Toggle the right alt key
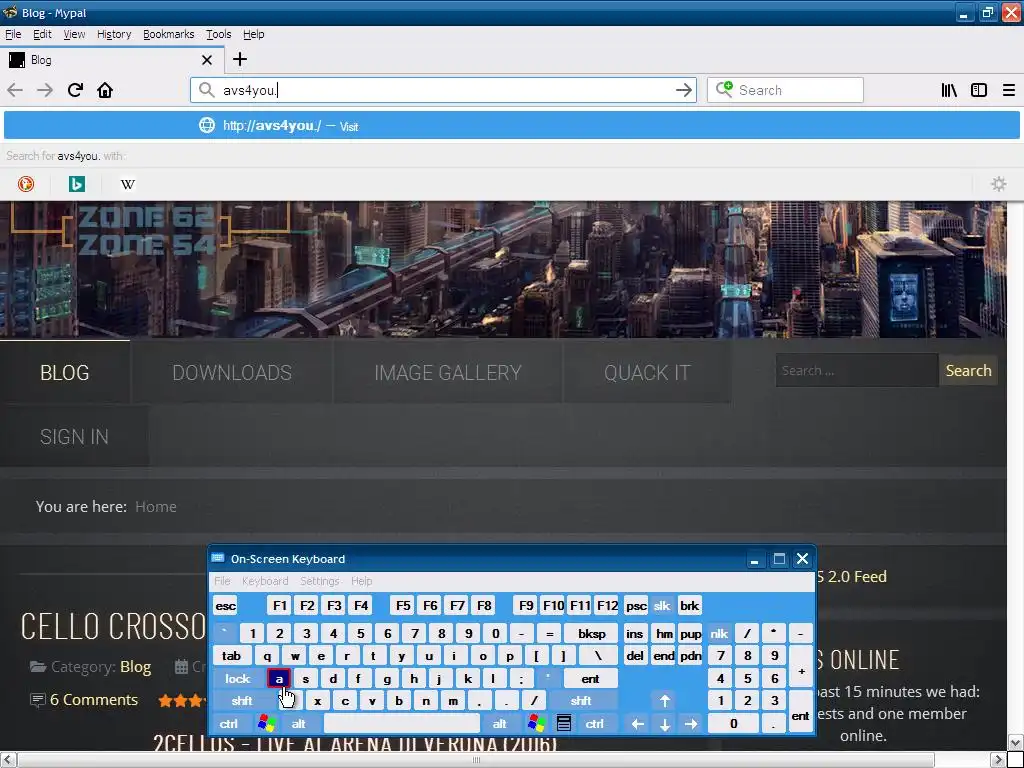 [x=500, y=724]
